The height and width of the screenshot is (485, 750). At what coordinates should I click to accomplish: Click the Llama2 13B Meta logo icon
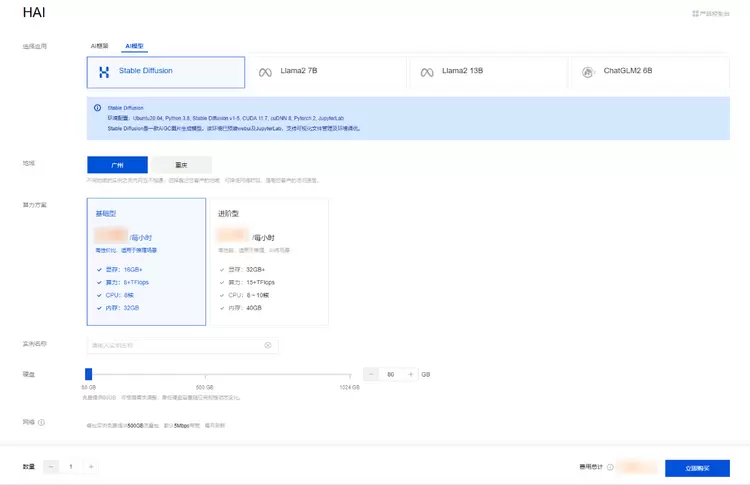click(427, 72)
